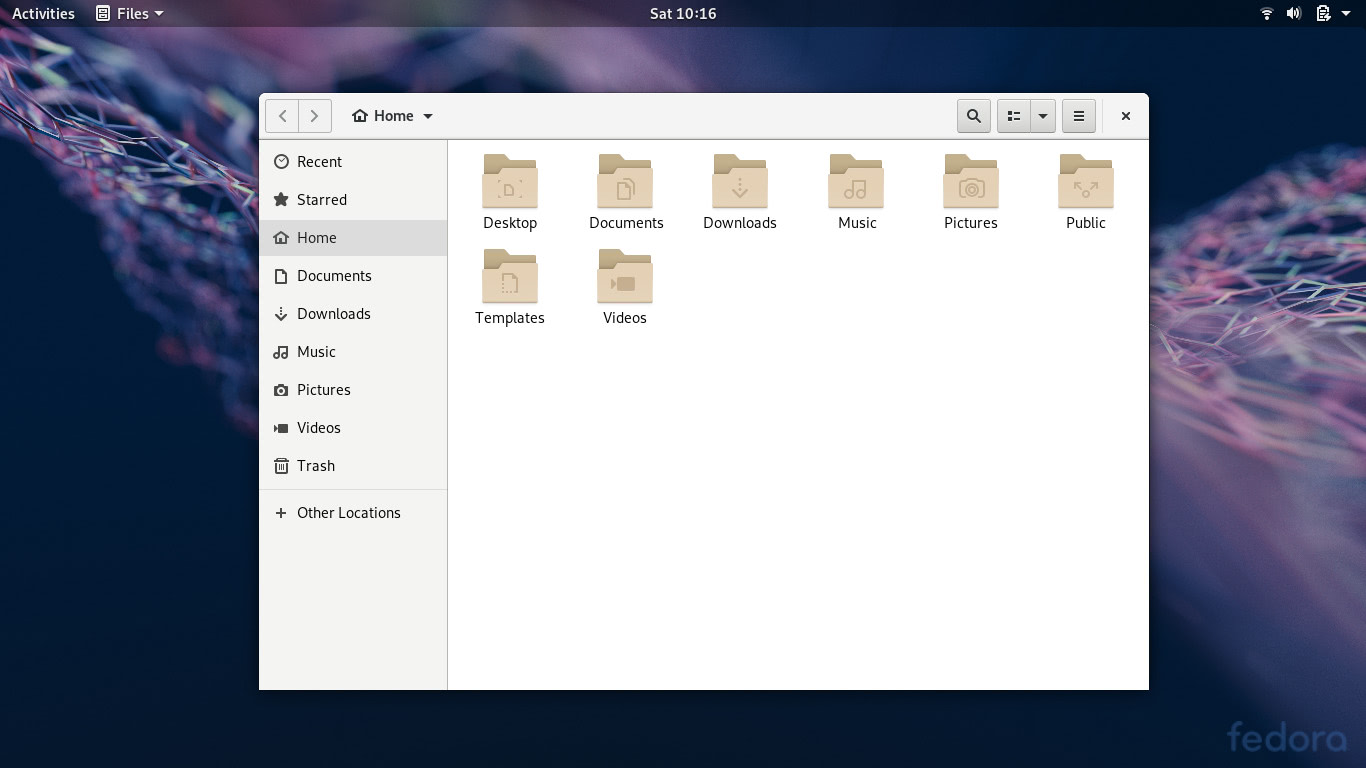Switch to list view layout
The image size is (1366, 768).
(1013, 115)
